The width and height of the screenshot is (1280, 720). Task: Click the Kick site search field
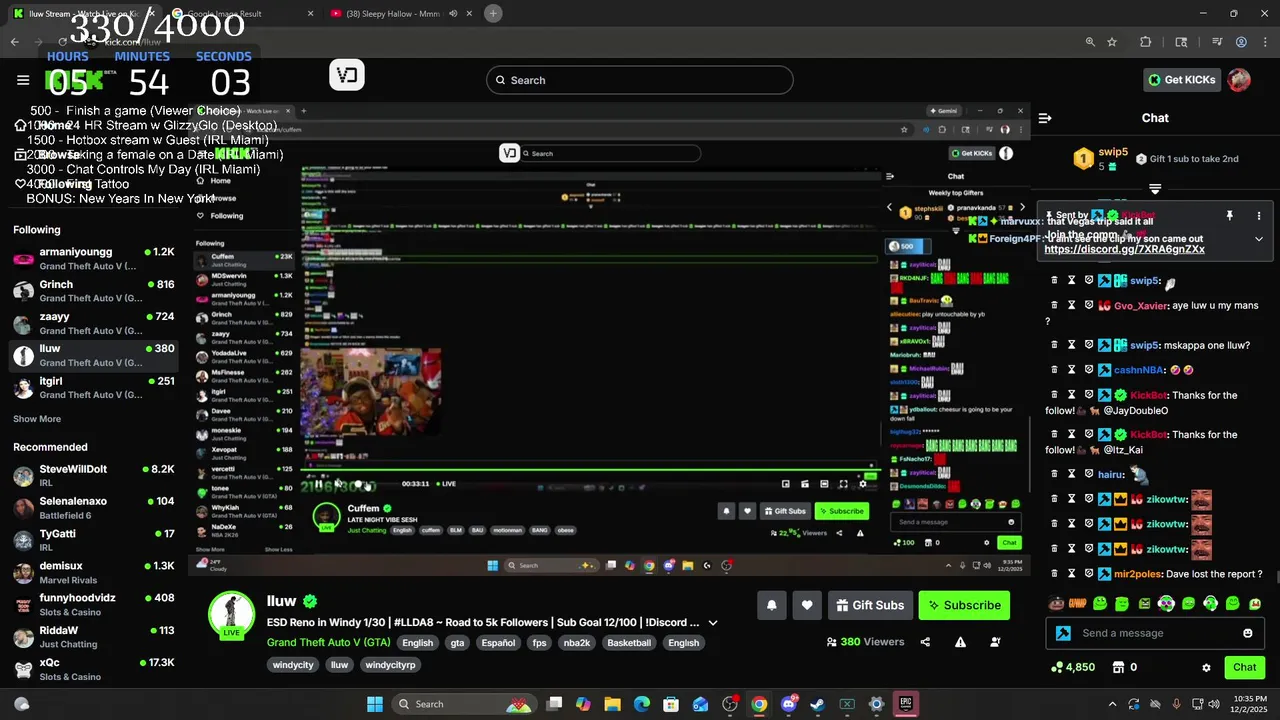click(x=640, y=80)
